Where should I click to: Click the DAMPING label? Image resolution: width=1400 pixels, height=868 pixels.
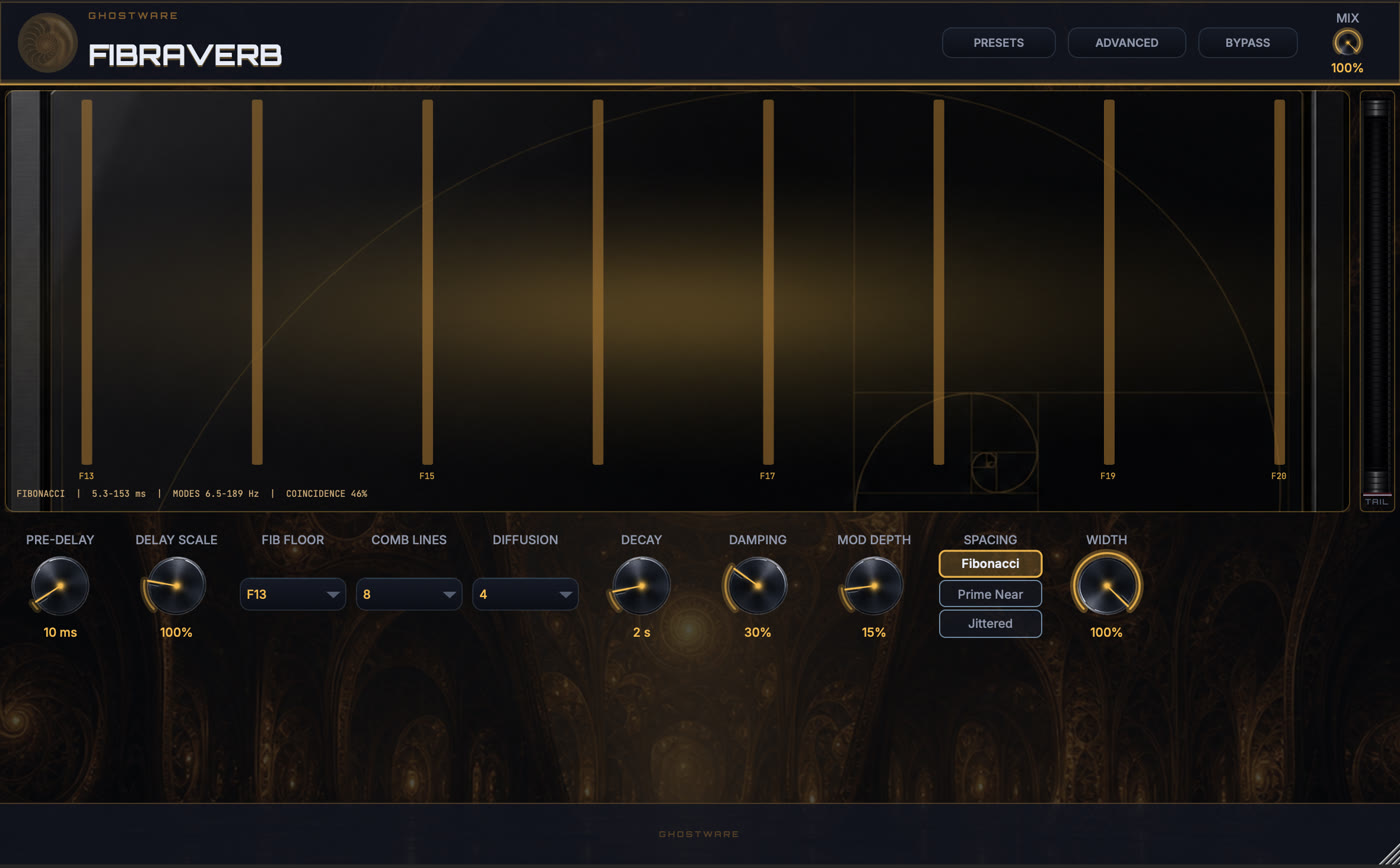[x=757, y=540]
